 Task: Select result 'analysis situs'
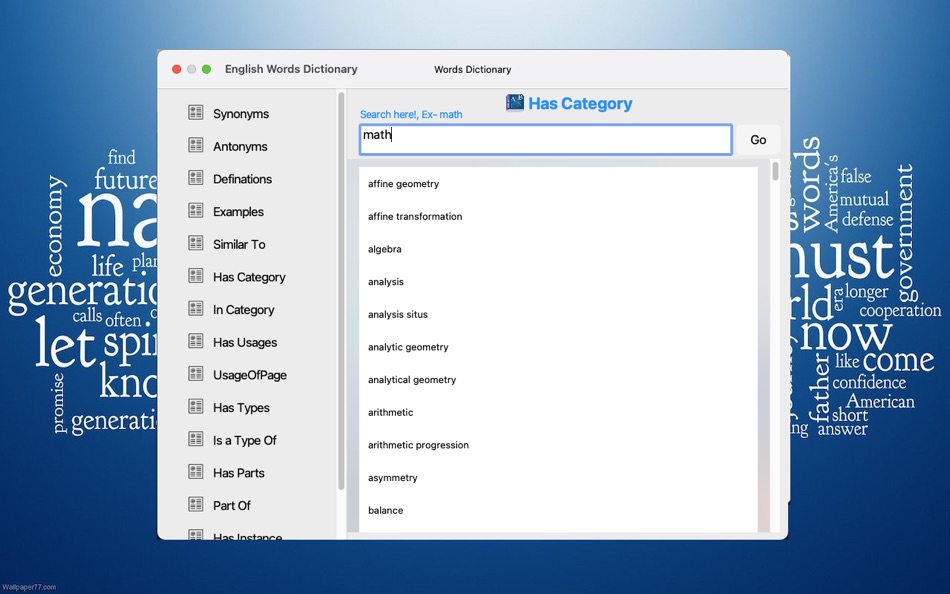(x=397, y=315)
